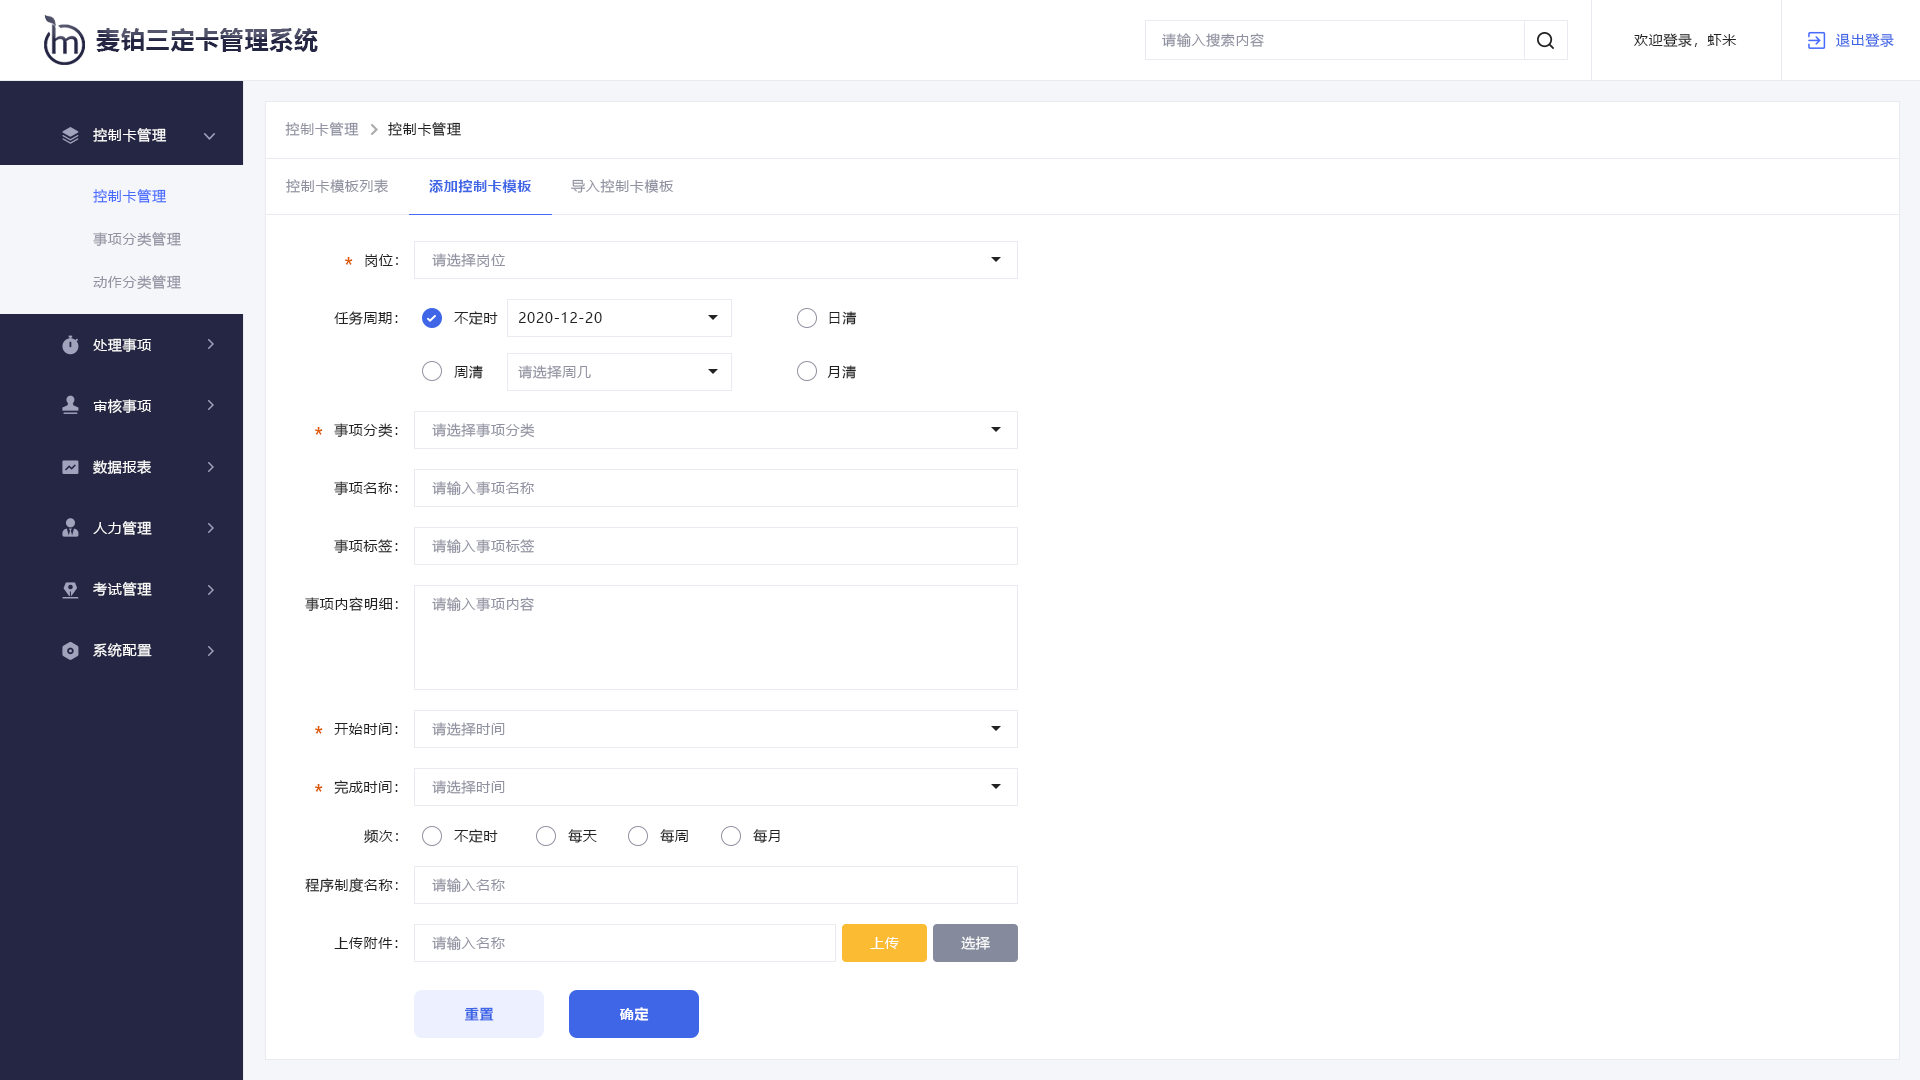The width and height of the screenshot is (1920, 1080).
Task: Collapse the 控制卡管理 menu chevron
Action: pyautogui.click(x=209, y=135)
